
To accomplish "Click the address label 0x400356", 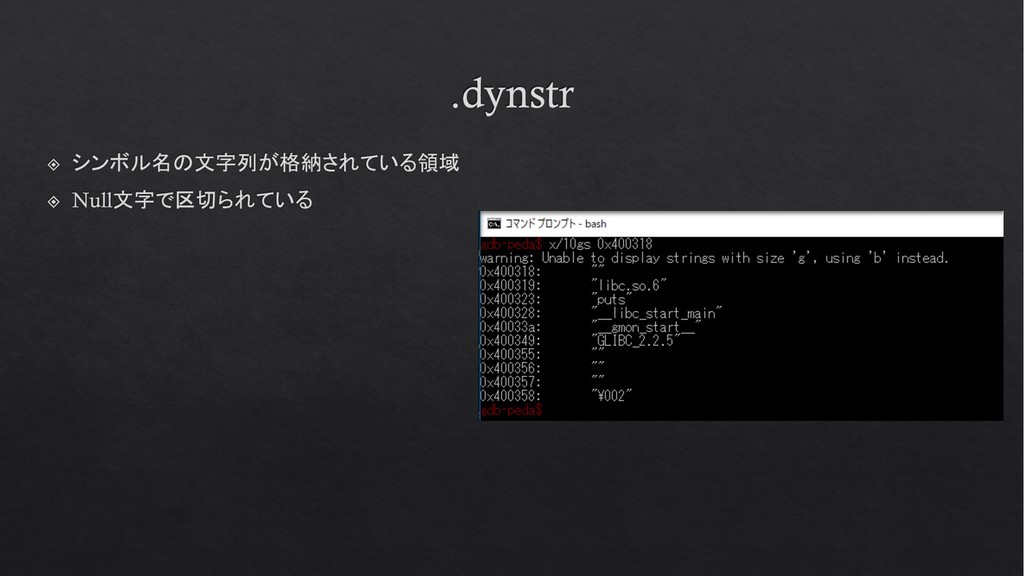I will click(510, 368).
